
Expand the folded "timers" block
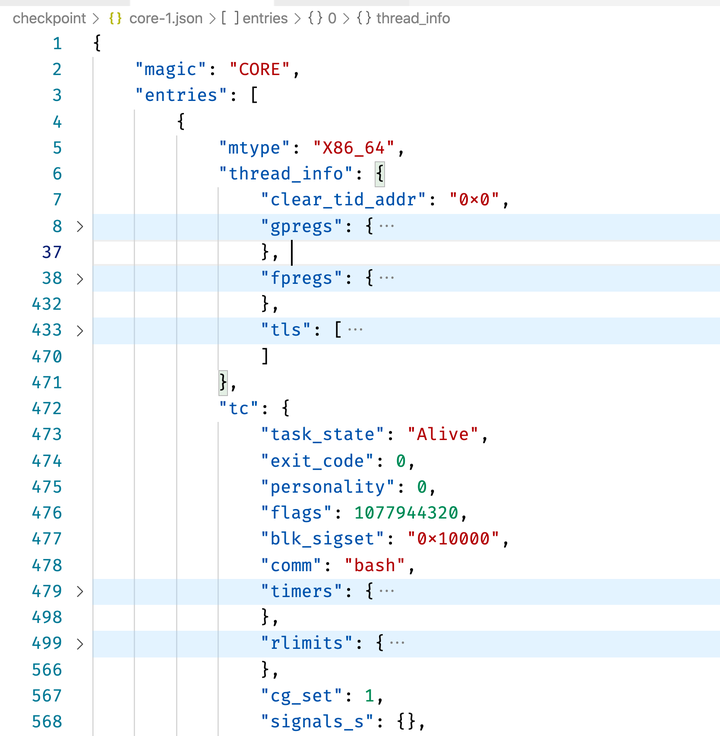[x=80, y=591]
